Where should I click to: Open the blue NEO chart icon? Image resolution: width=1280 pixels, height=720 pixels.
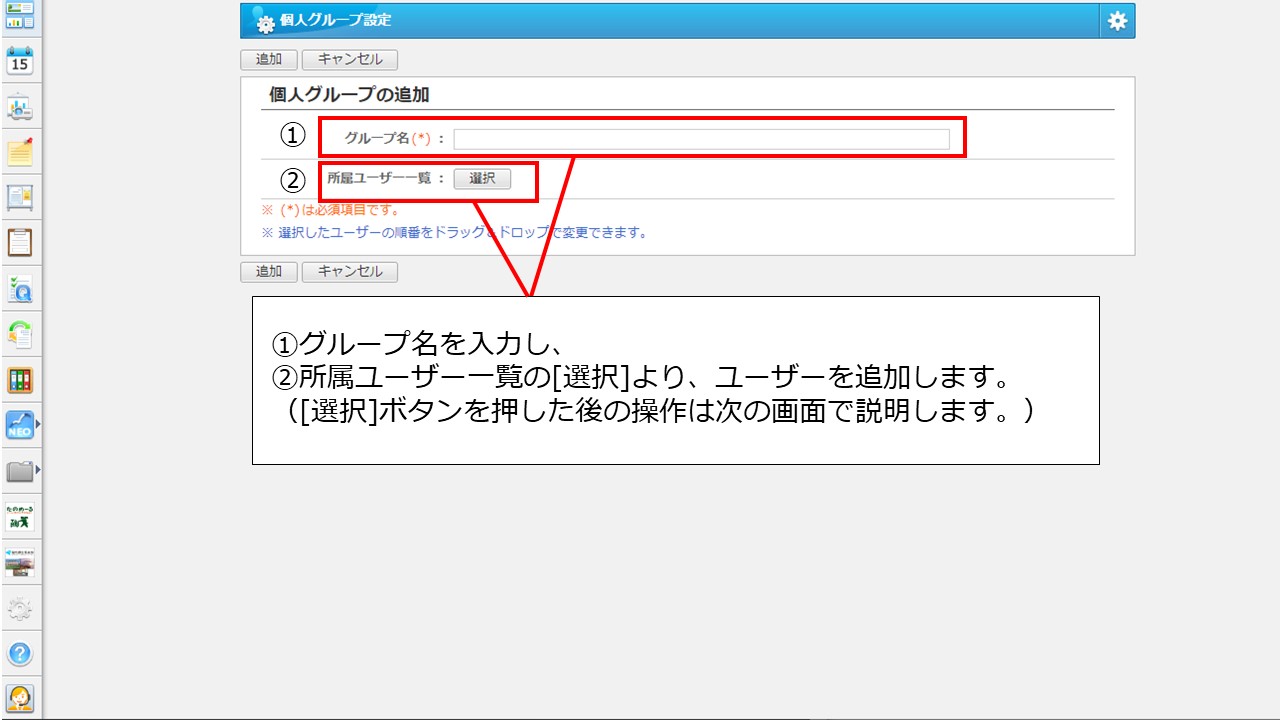tap(20, 425)
